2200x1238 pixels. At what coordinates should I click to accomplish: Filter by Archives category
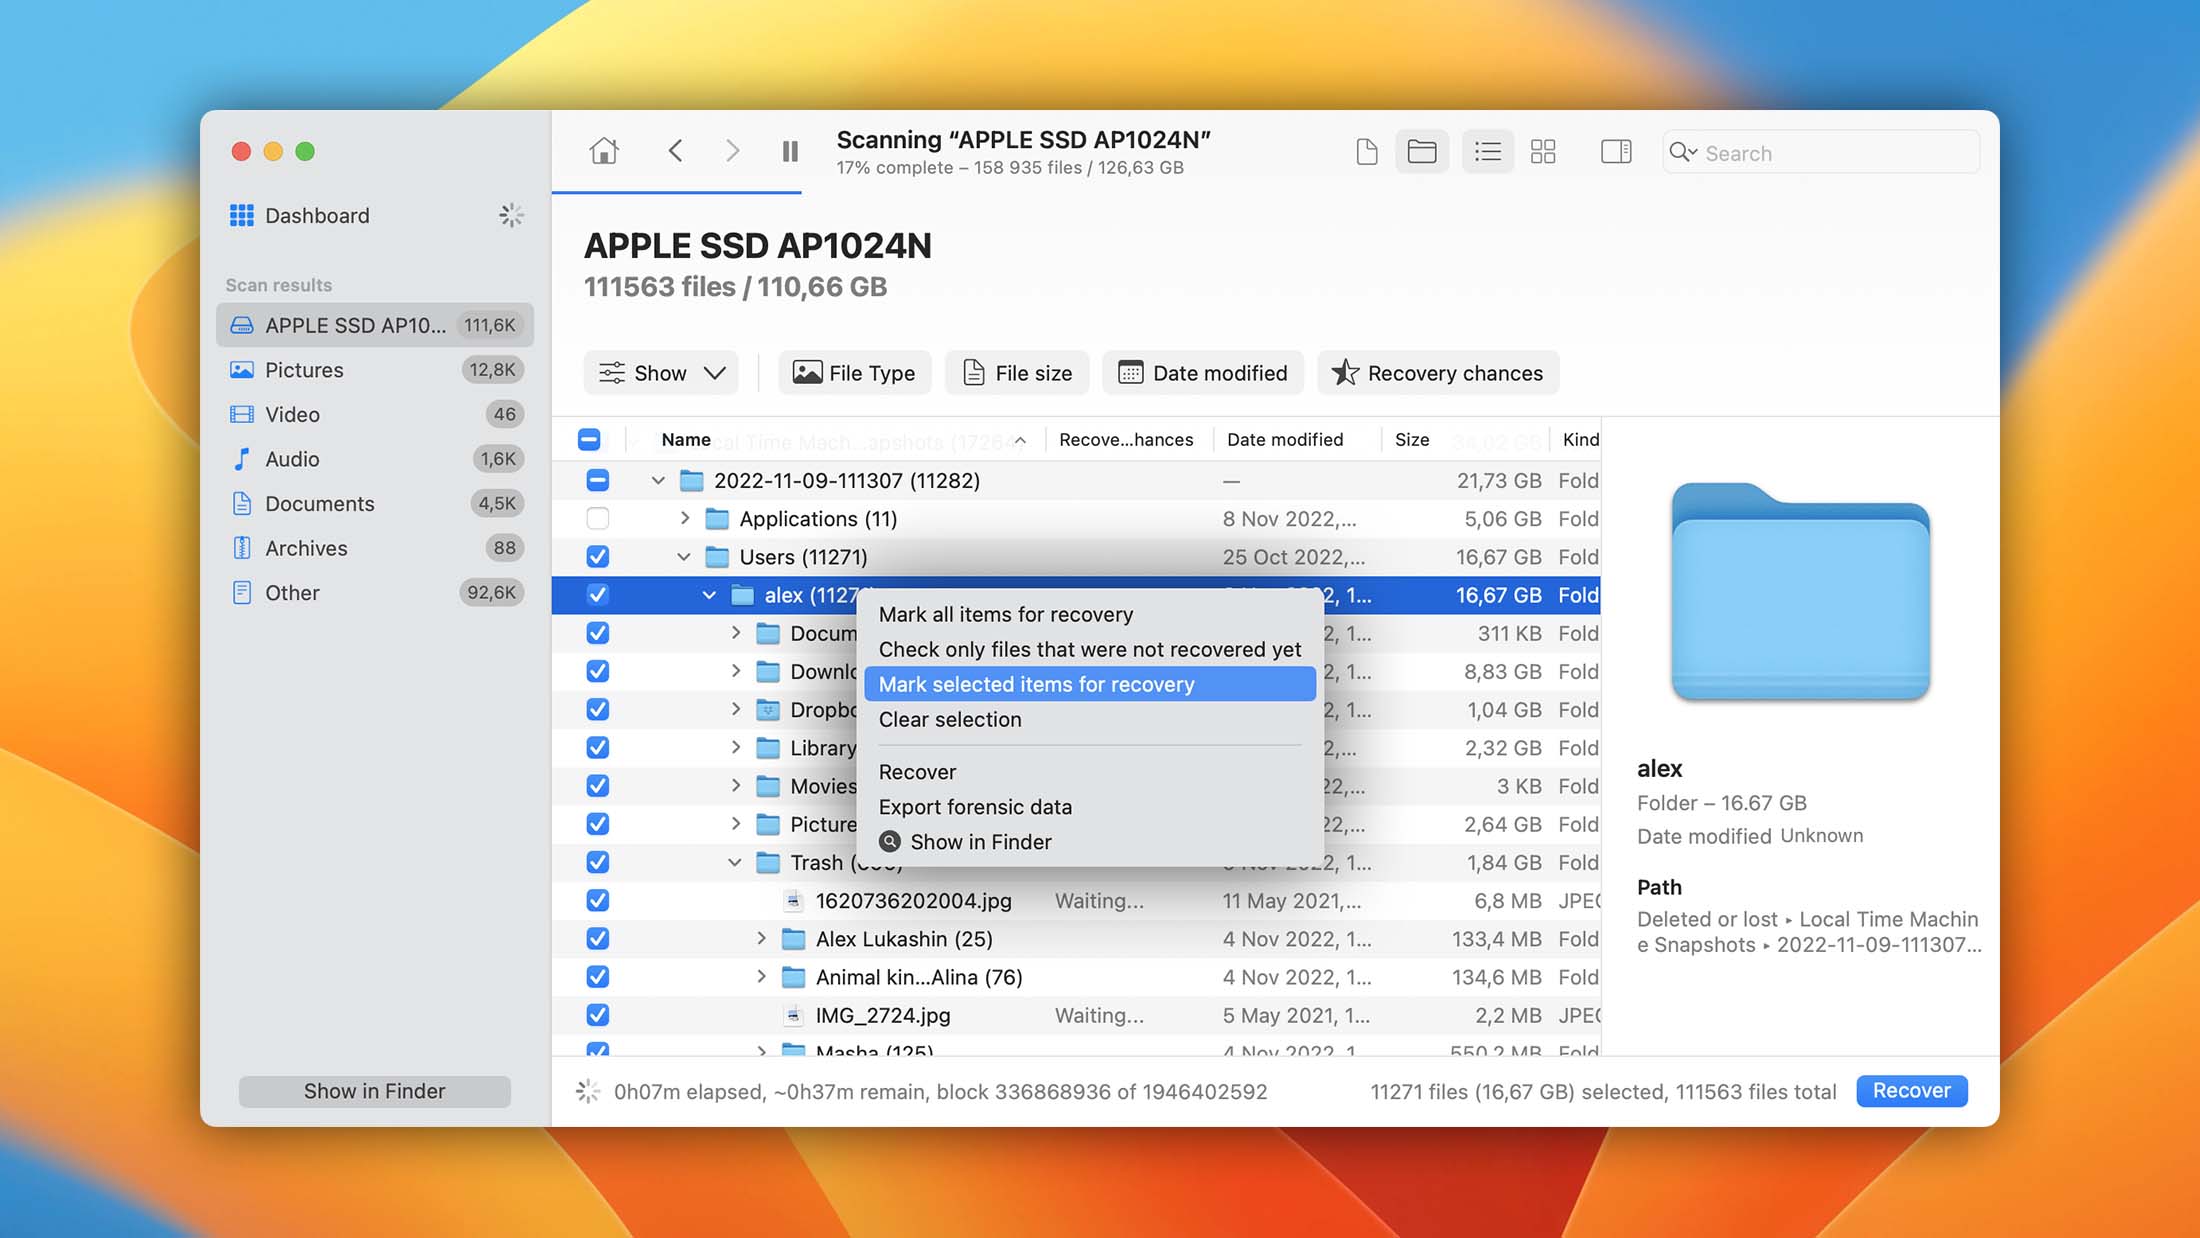click(x=375, y=548)
